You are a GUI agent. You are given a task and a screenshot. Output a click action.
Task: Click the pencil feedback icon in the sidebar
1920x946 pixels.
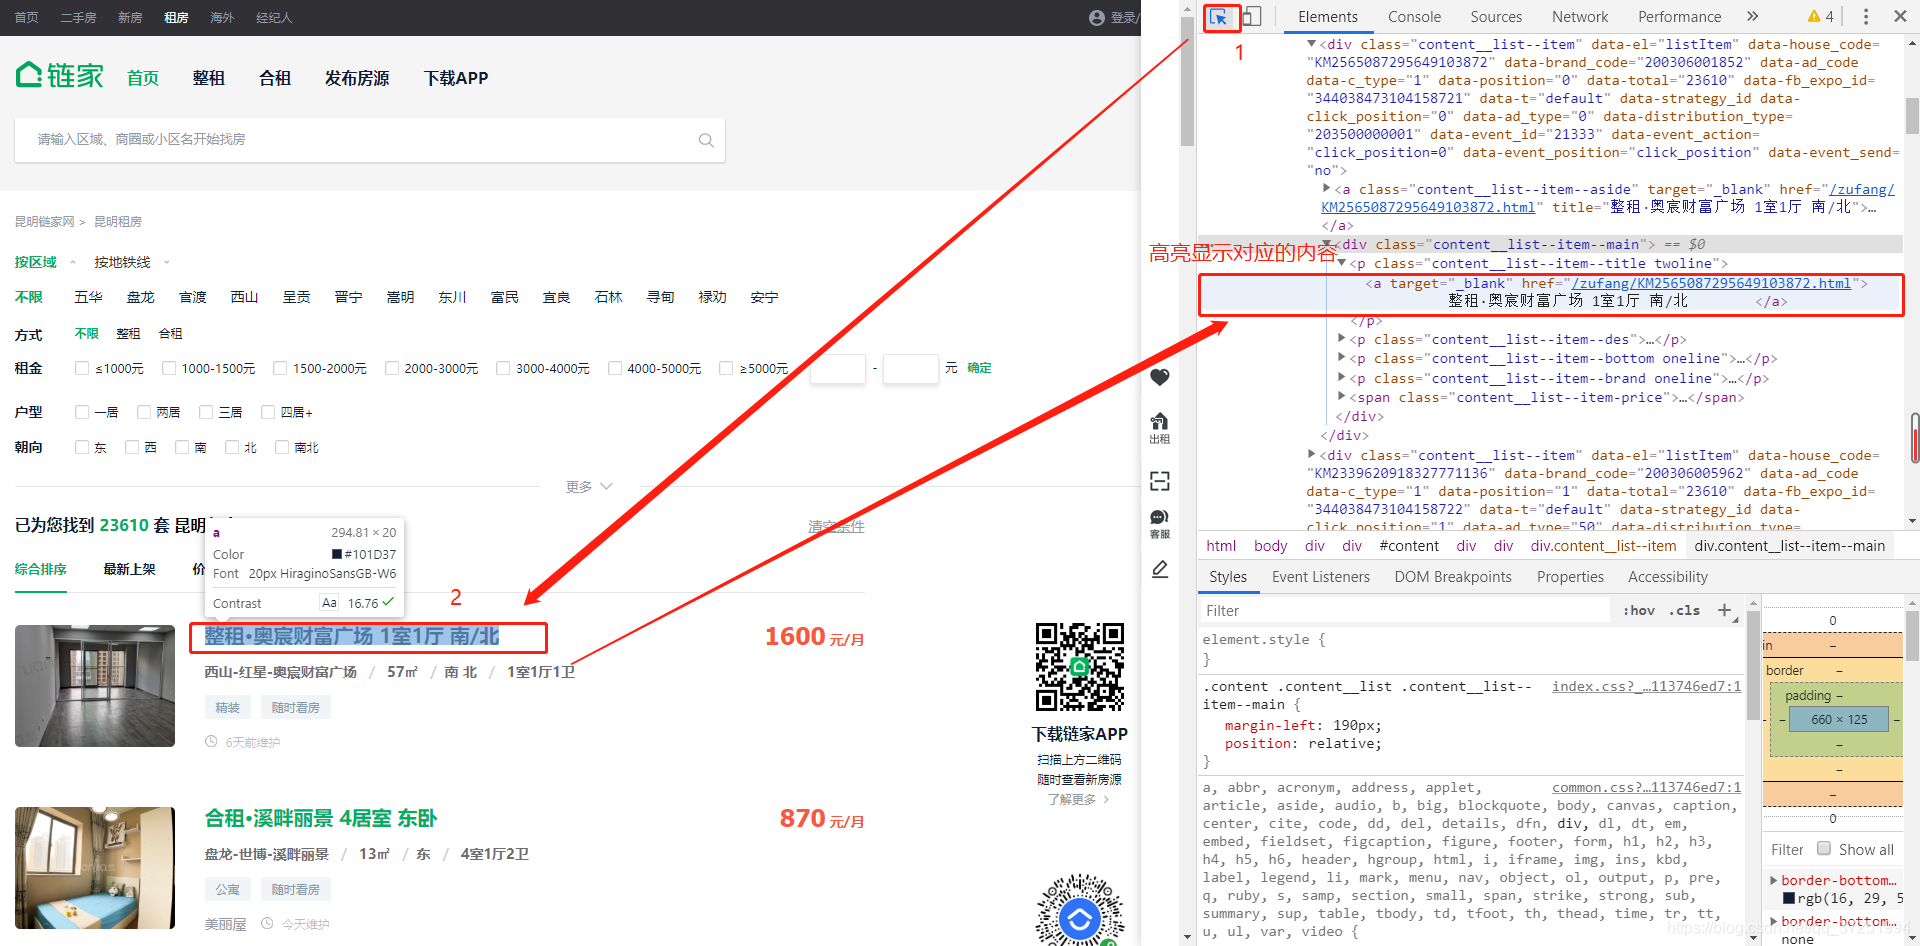pyautogui.click(x=1160, y=568)
